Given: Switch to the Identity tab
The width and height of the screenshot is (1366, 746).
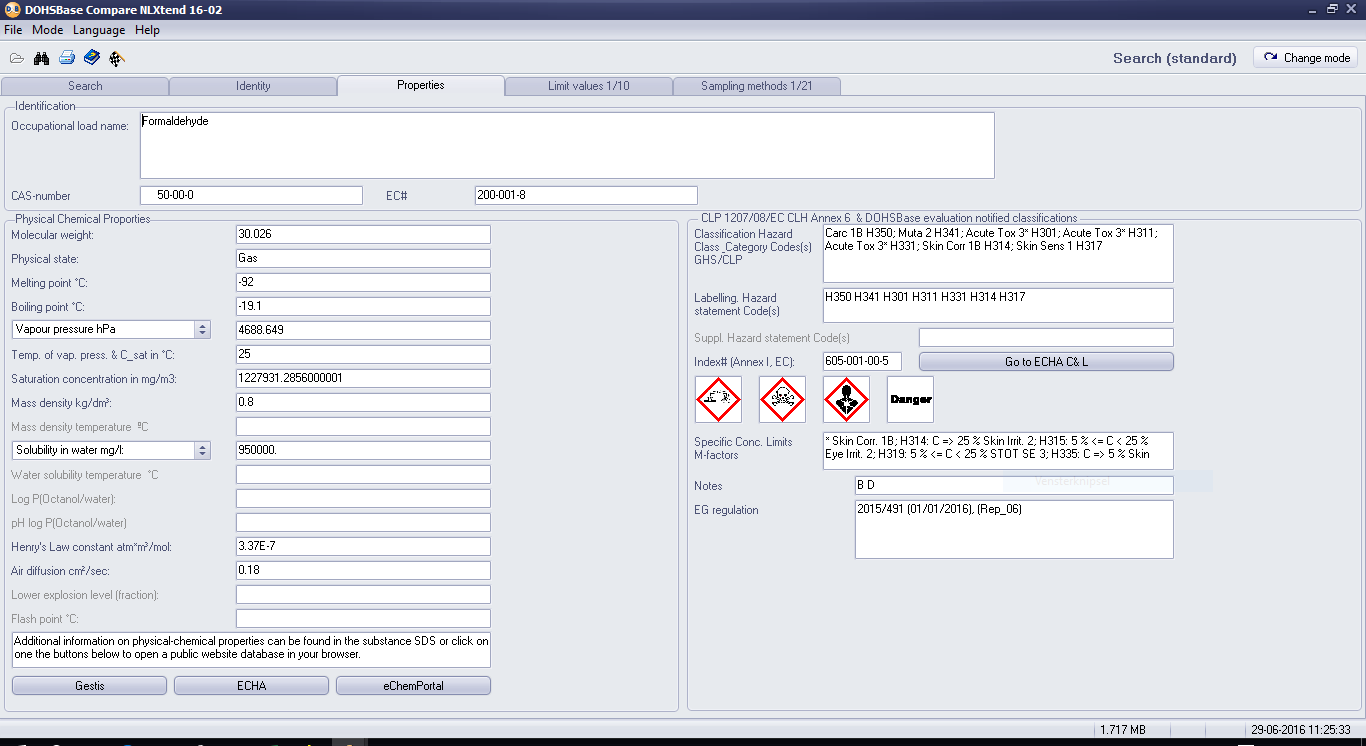Looking at the screenshot, I should point(253,86).
